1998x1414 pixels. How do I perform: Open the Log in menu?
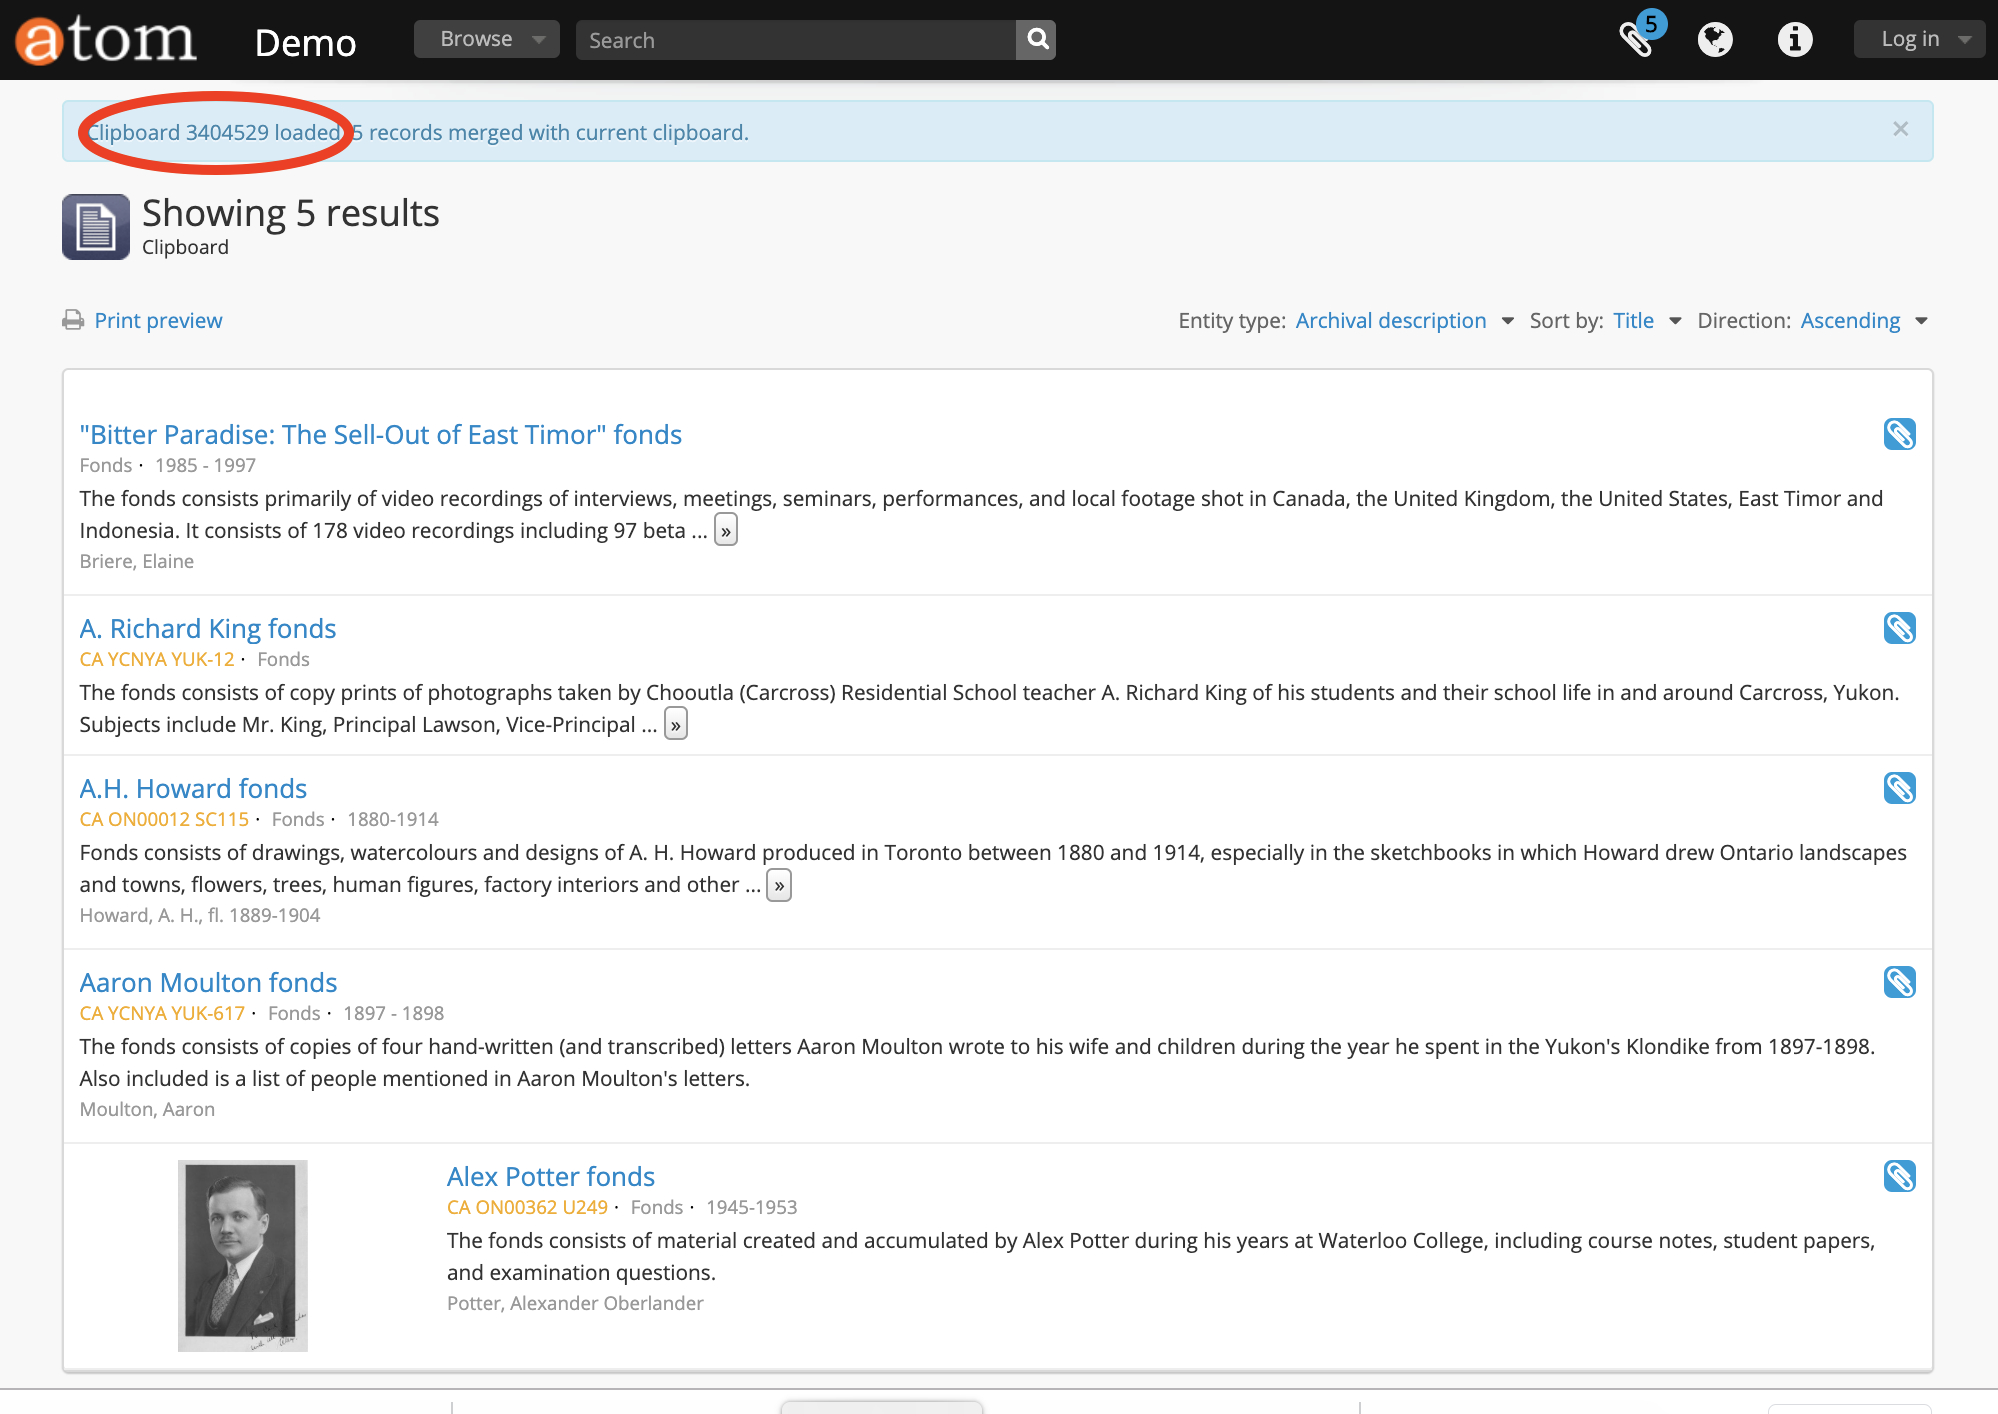[x=1918, y=39]
